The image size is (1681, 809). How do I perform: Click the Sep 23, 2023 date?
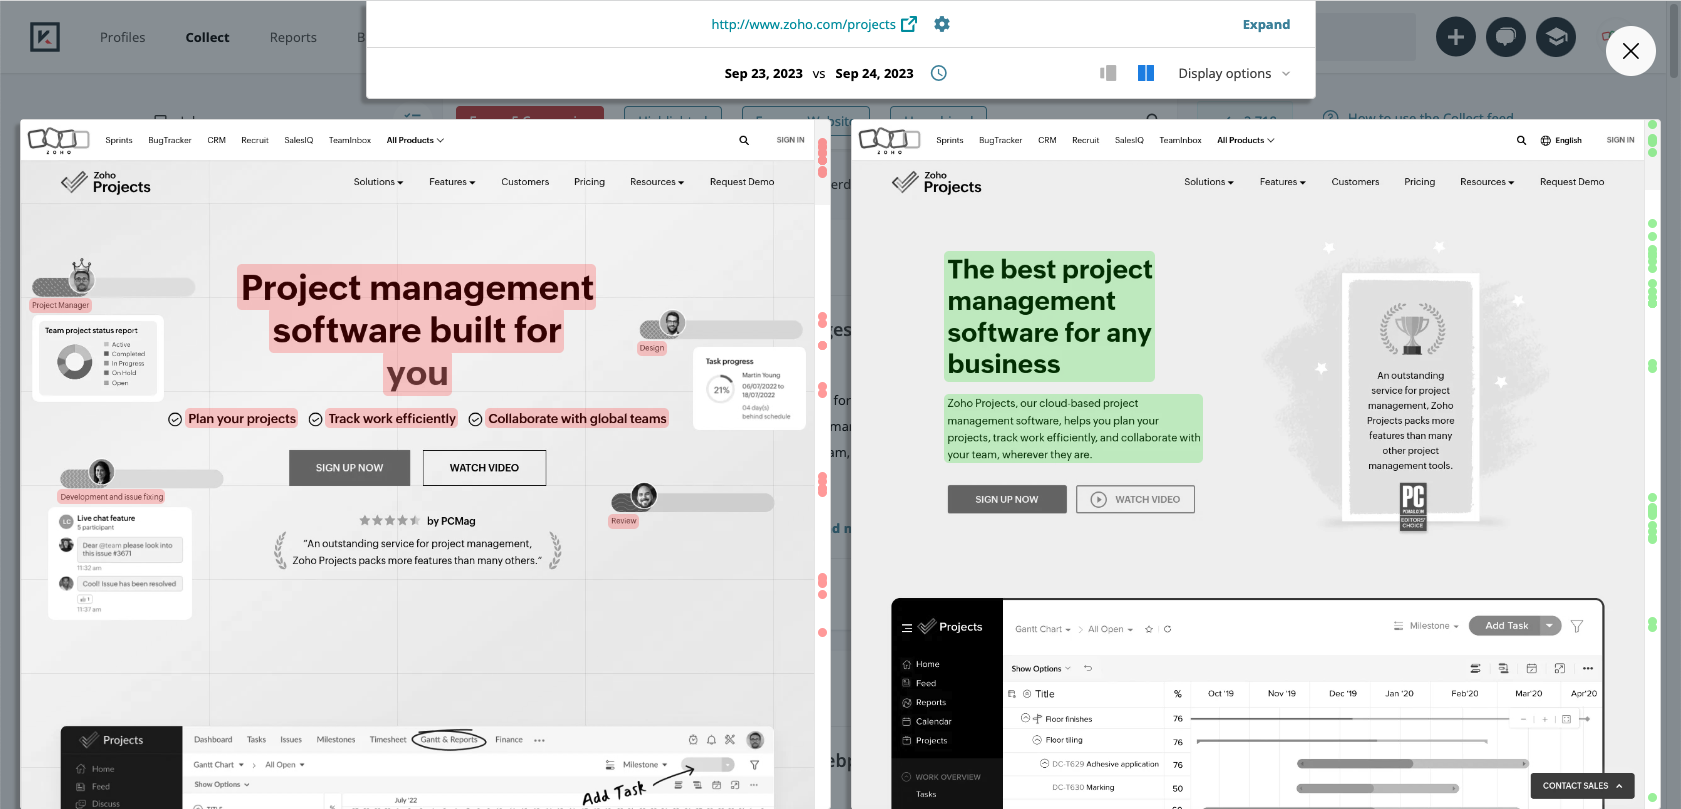[x=763, y=73]
